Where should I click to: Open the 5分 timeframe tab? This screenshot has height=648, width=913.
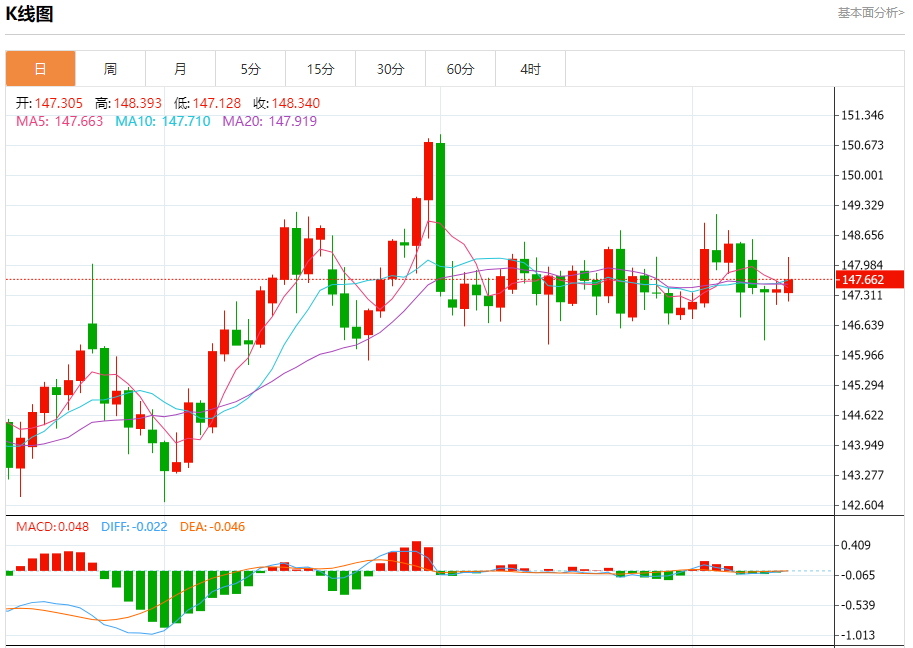pos(250,69)
